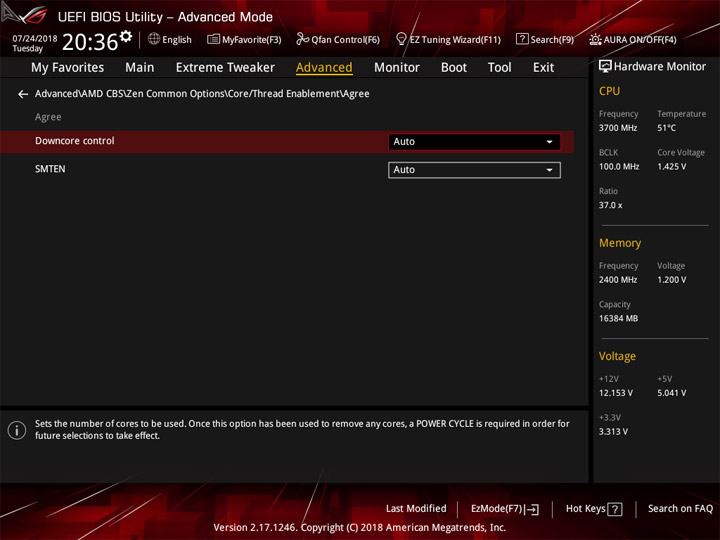The width and height of the screenshot is (720, 540).
Task: Click the breadcrumb path text
Action: coord(202,94)
